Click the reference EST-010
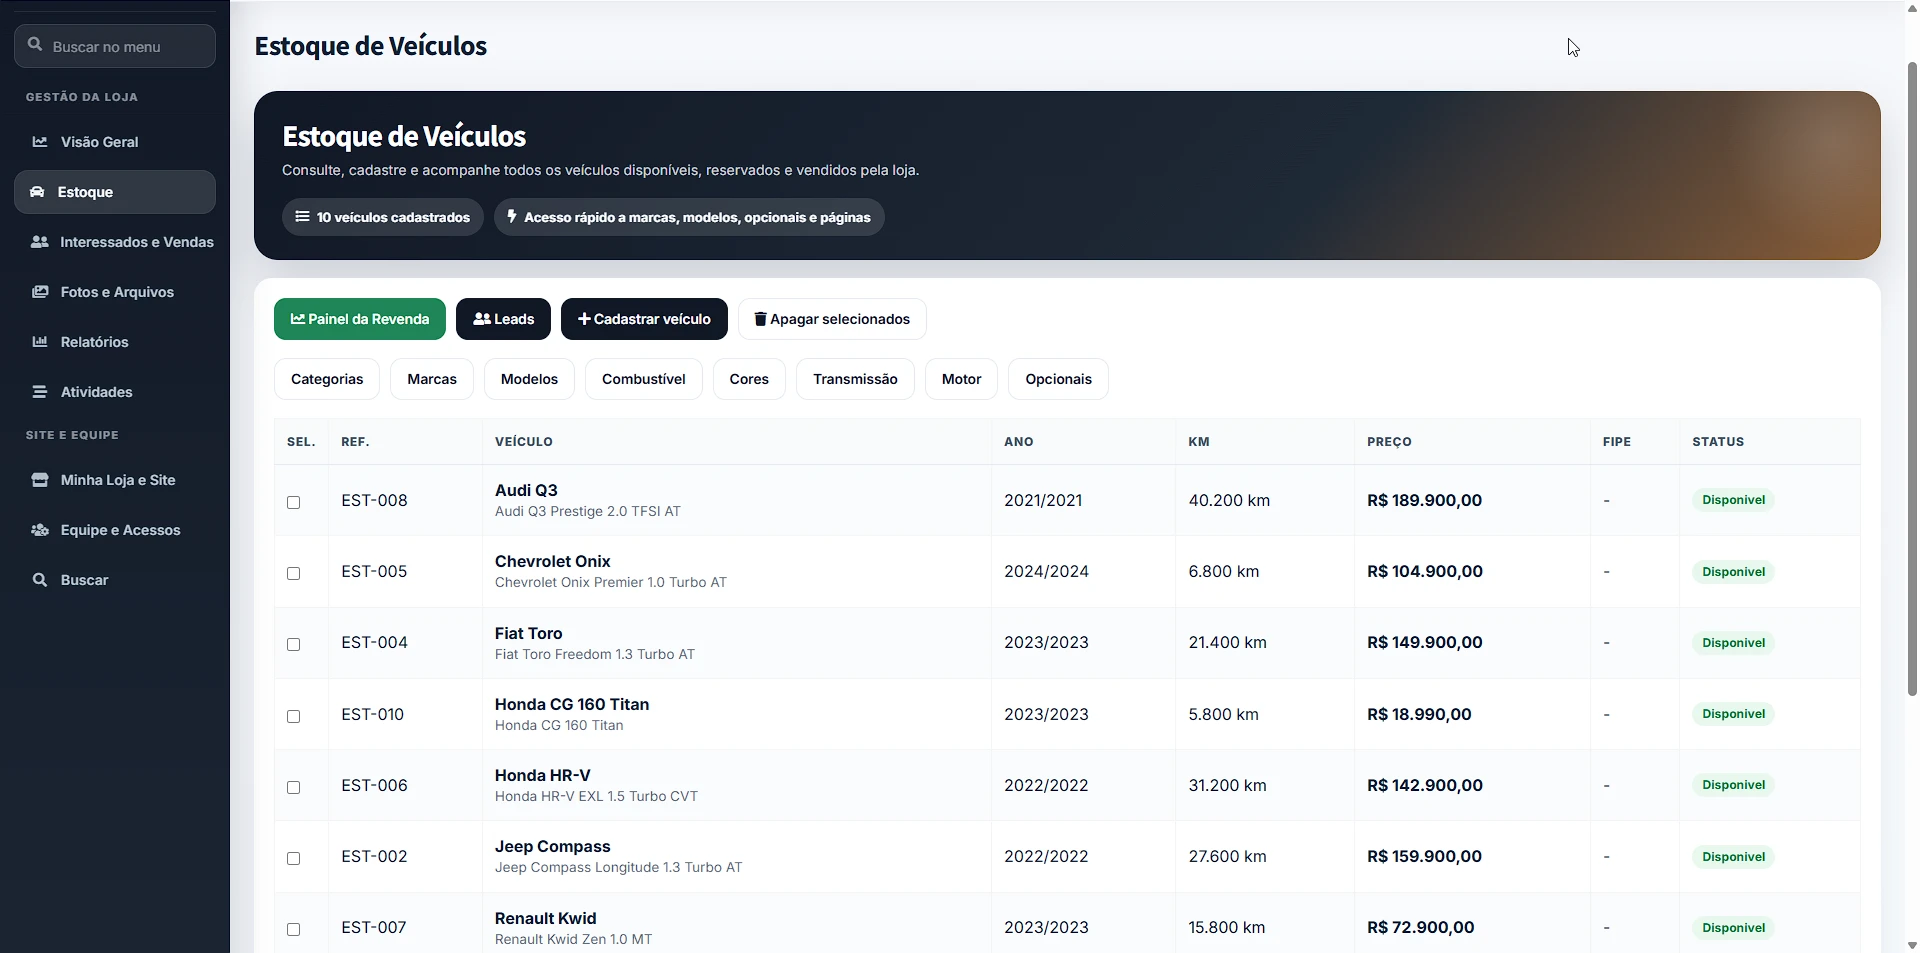The height and width of the screenshot is (953, 1920). [372, 714]
